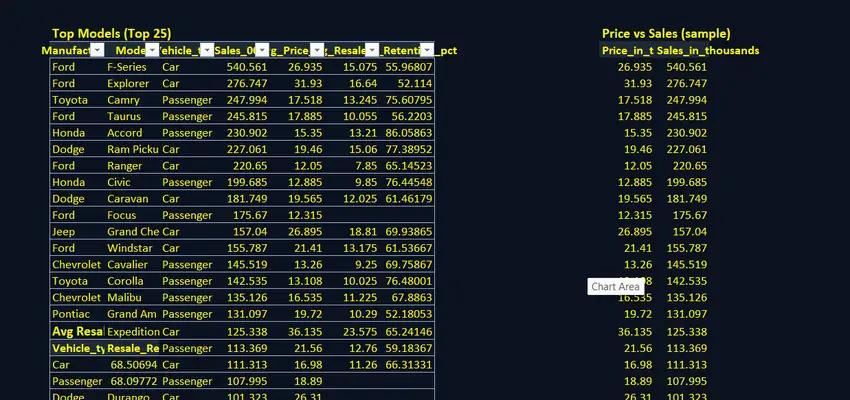This screenshot has width=850, height=400.
Task: Select 26.935 in Price vs Sales sample
Action: 635,67
